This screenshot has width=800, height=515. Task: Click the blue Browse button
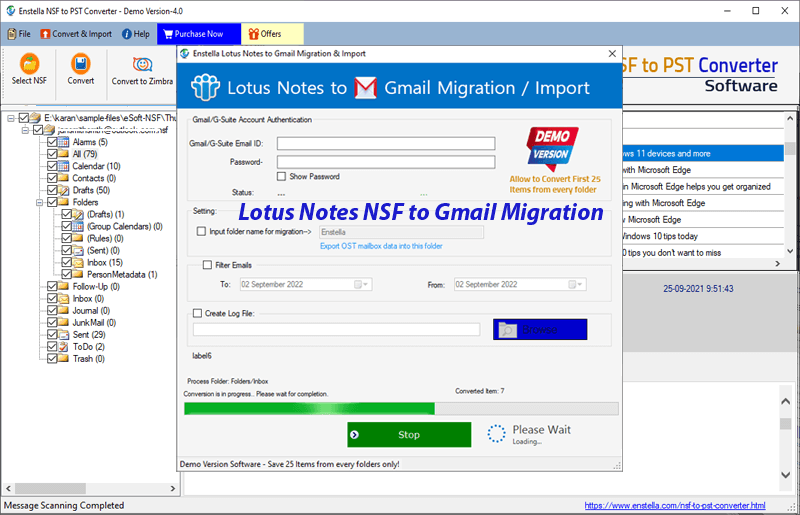point(540,329)
